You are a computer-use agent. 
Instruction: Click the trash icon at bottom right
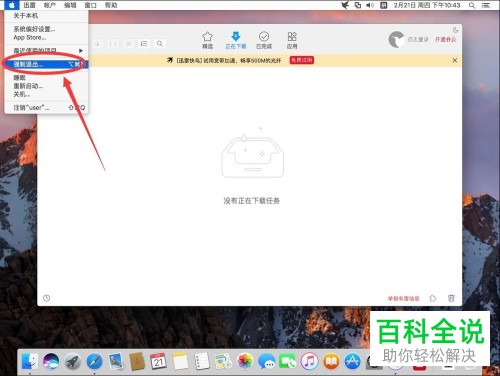coord(451,298)
